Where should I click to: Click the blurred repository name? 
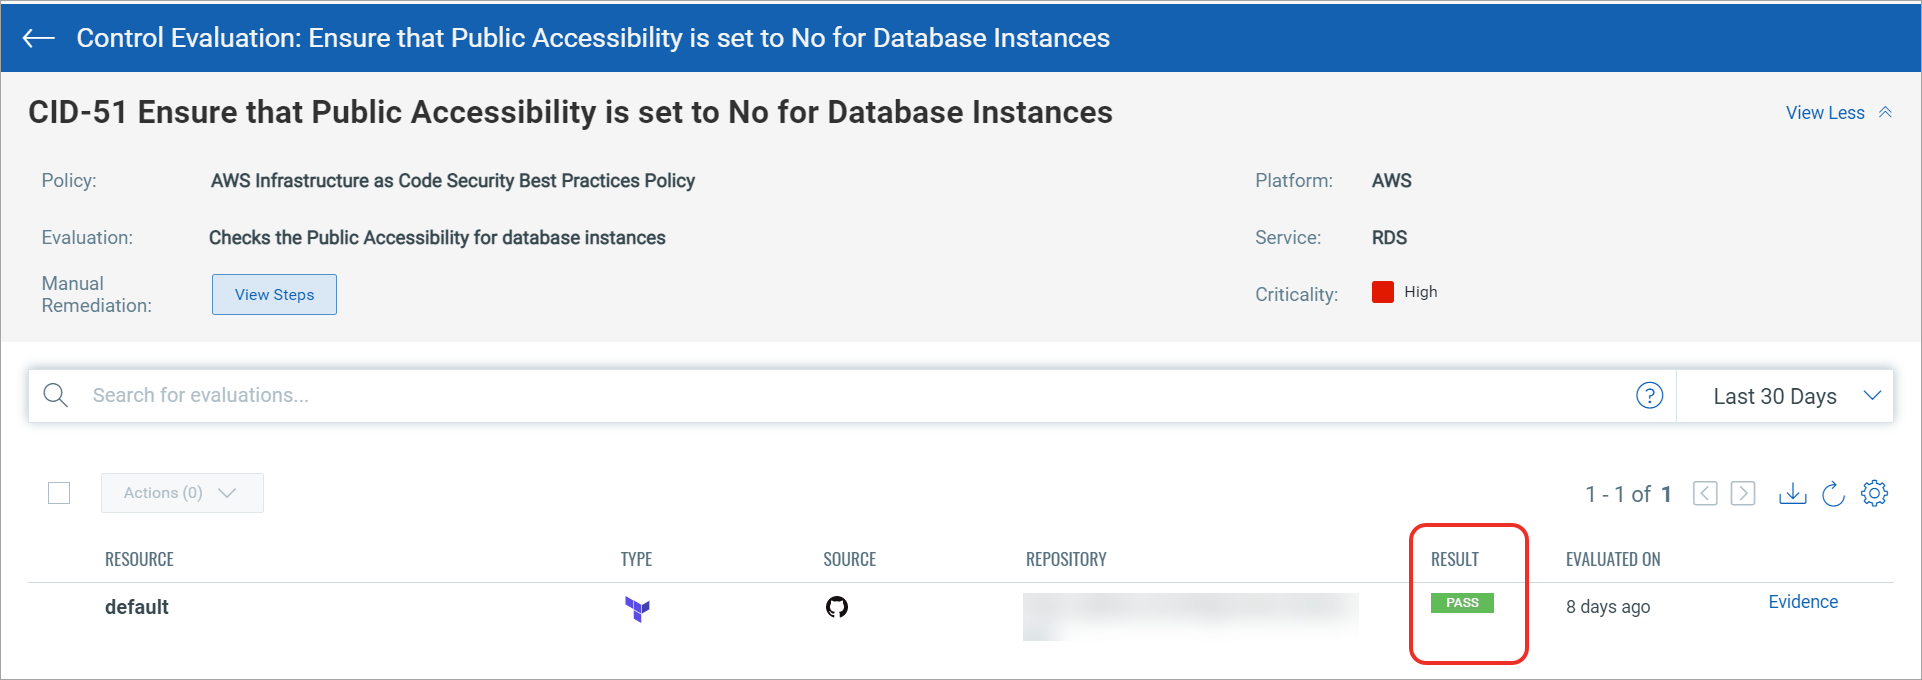(x=1190, y=616)
